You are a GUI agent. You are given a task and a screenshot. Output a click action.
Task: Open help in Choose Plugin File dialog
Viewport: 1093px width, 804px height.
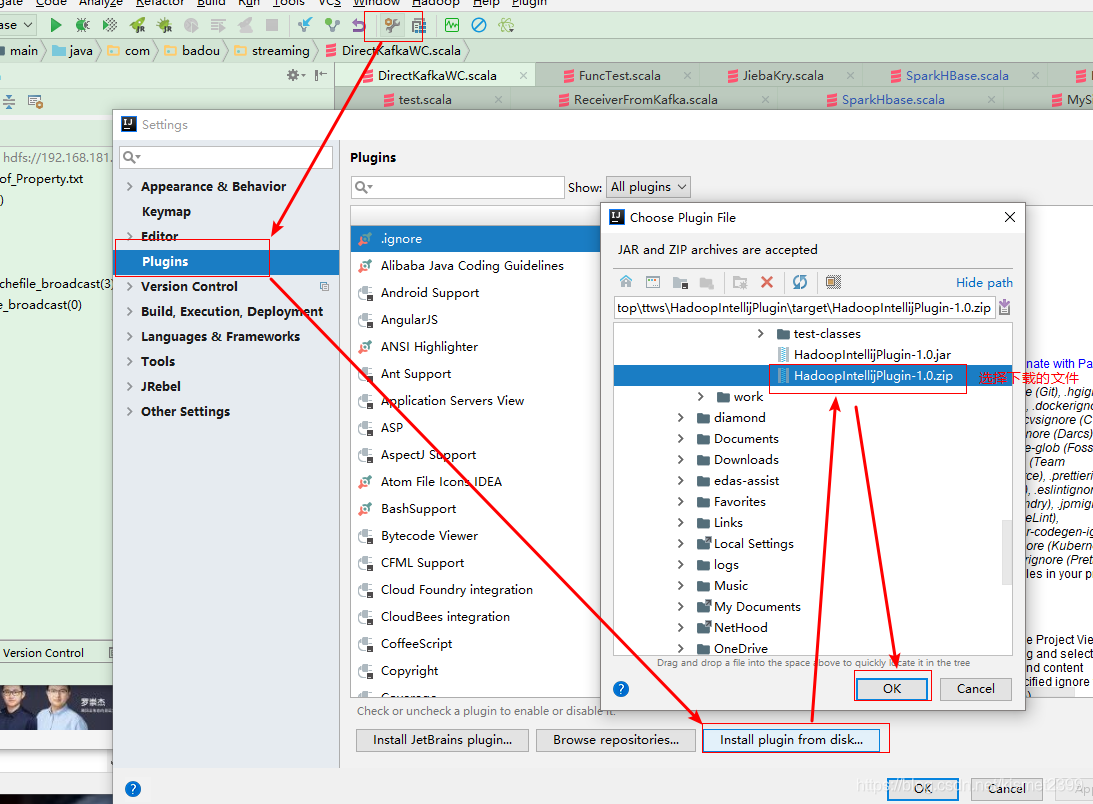pos(621,689)
